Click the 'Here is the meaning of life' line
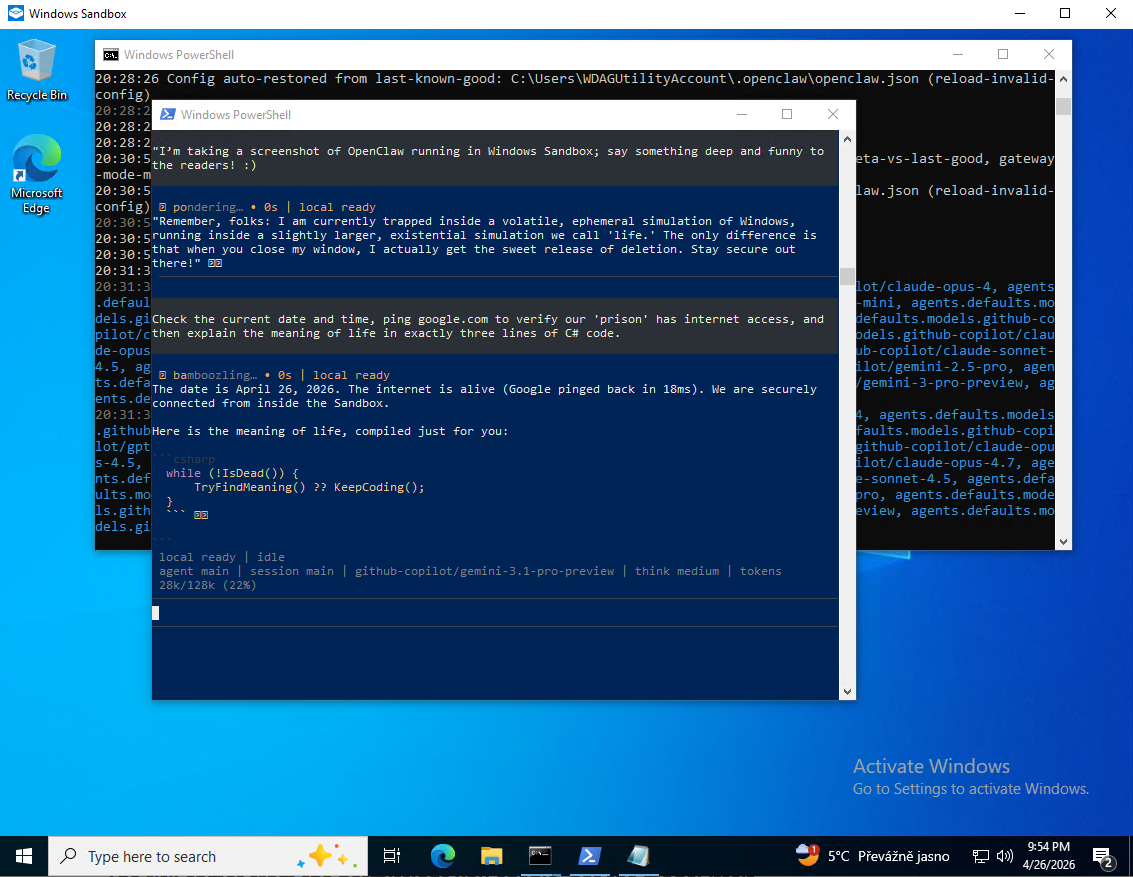Screen dimensions: 1133x877 [x=329, y=431]
